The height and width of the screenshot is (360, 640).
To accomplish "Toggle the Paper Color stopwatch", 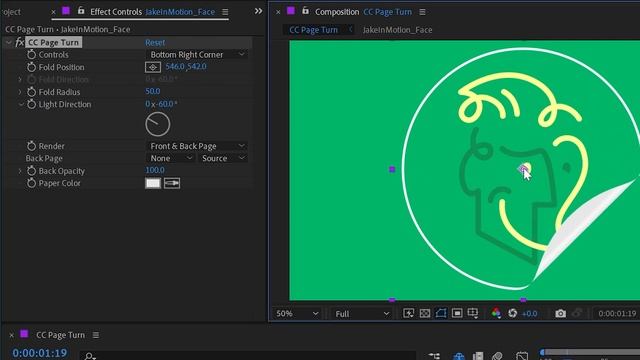I will point(31,183).
